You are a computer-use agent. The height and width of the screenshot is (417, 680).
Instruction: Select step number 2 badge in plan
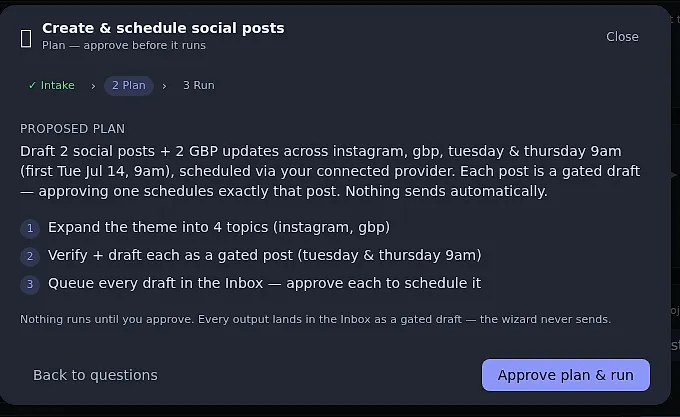pos(30,256)
